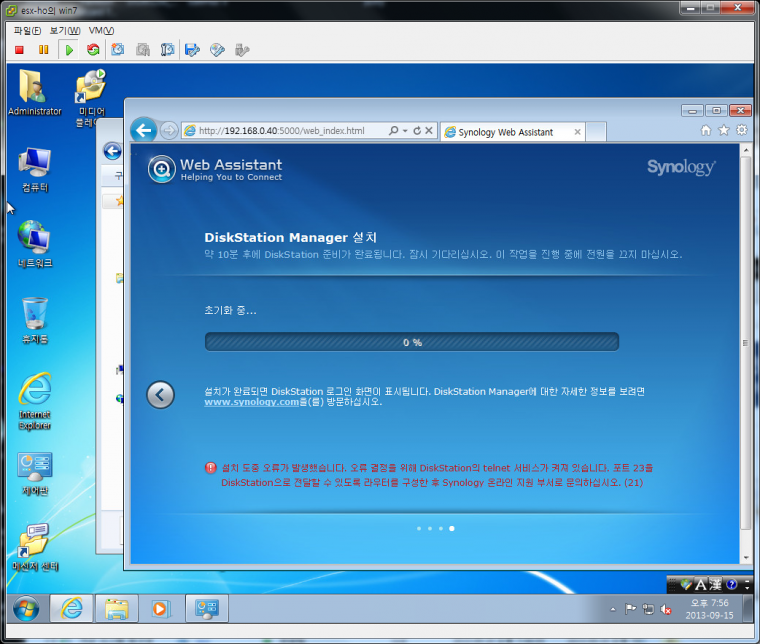Click the floppy connect toolbar icon
The width and height of the screenshot is (760, 644).
click(192, 50)
